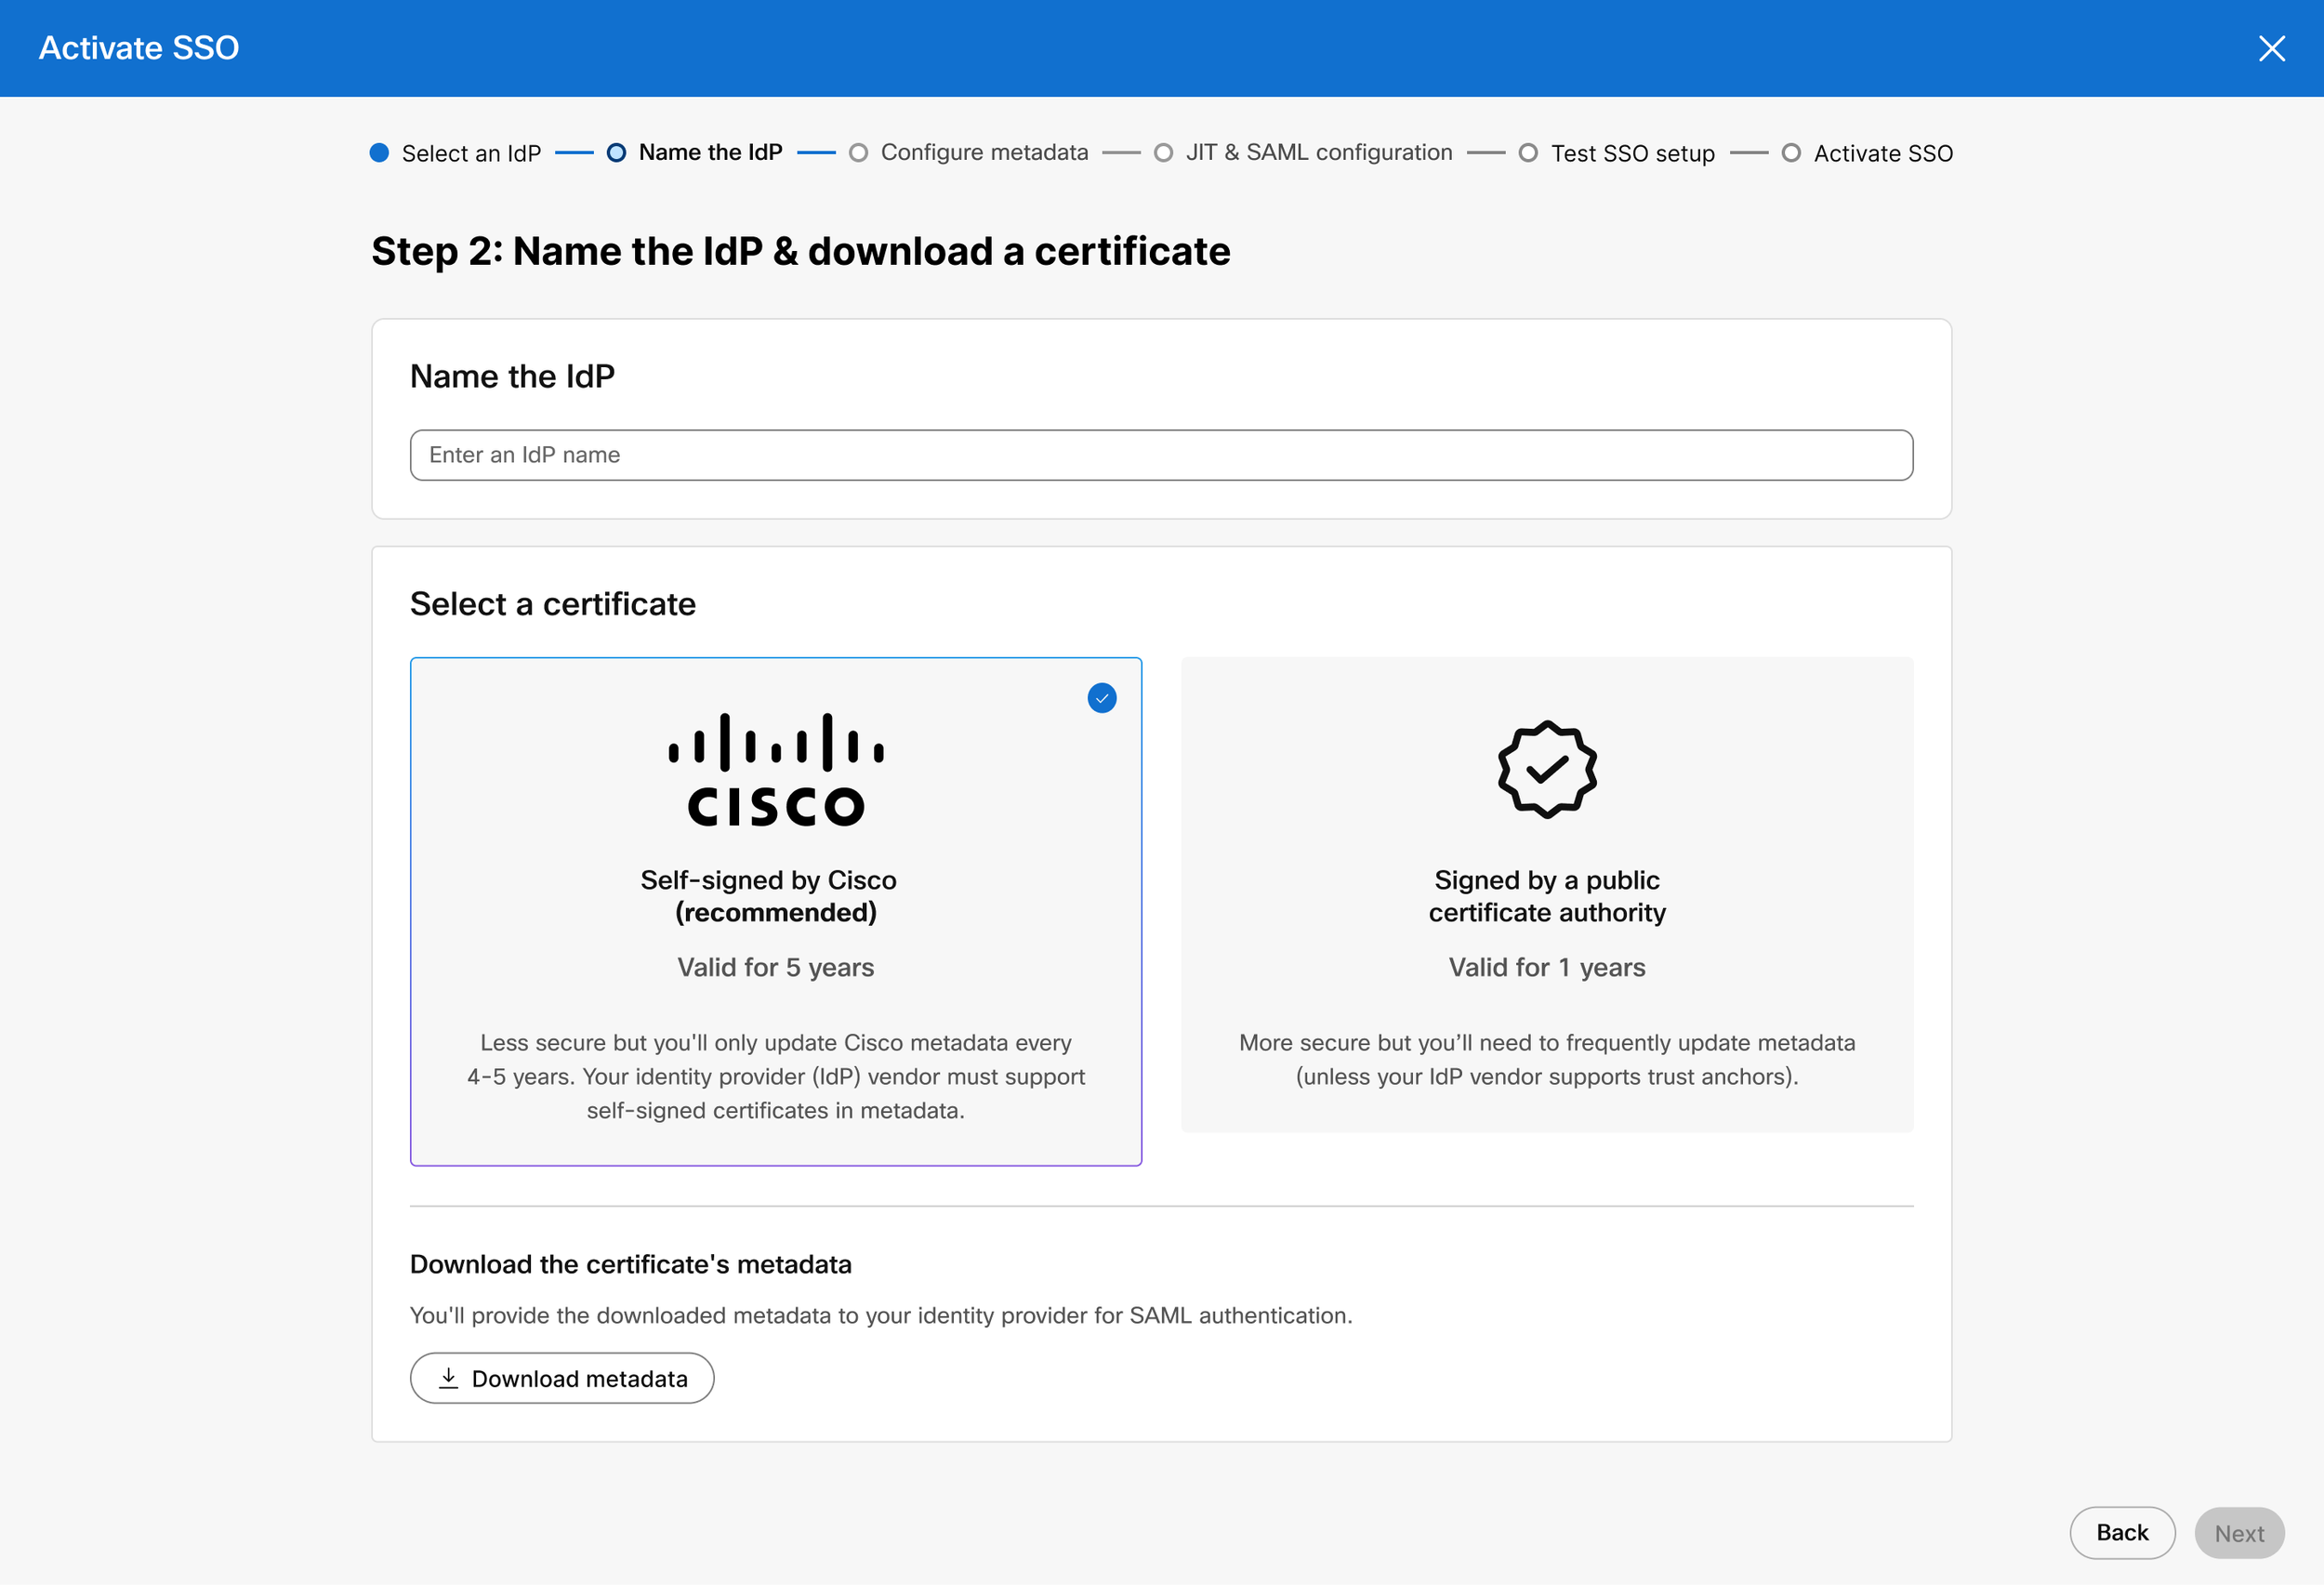Focus the Enter an IdP name field
Viewport: 2324px width, 1585px height.
(x=1161, y=455)
